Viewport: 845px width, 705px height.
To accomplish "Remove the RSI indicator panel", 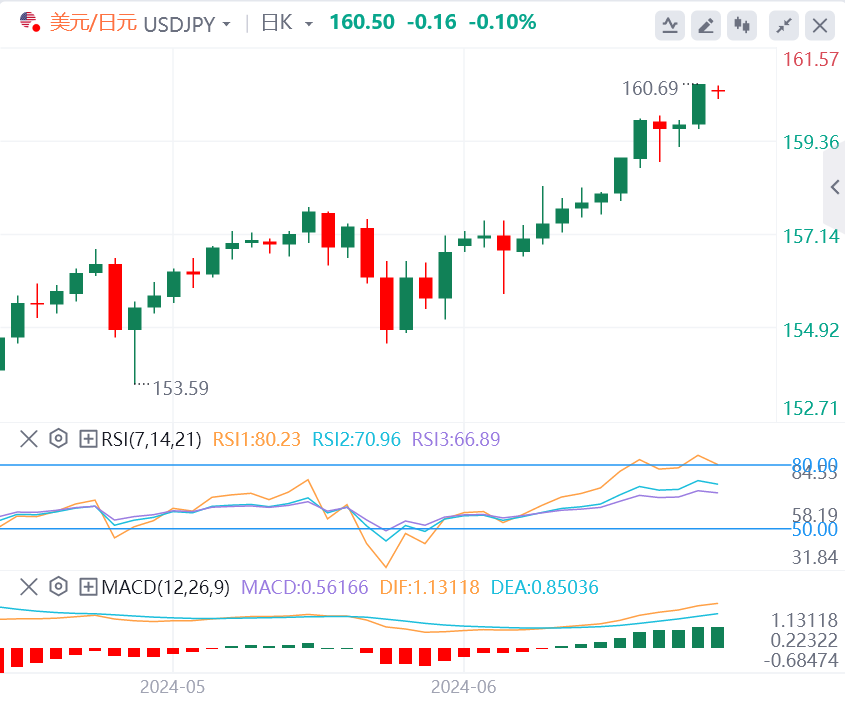I will pos(29,439).
